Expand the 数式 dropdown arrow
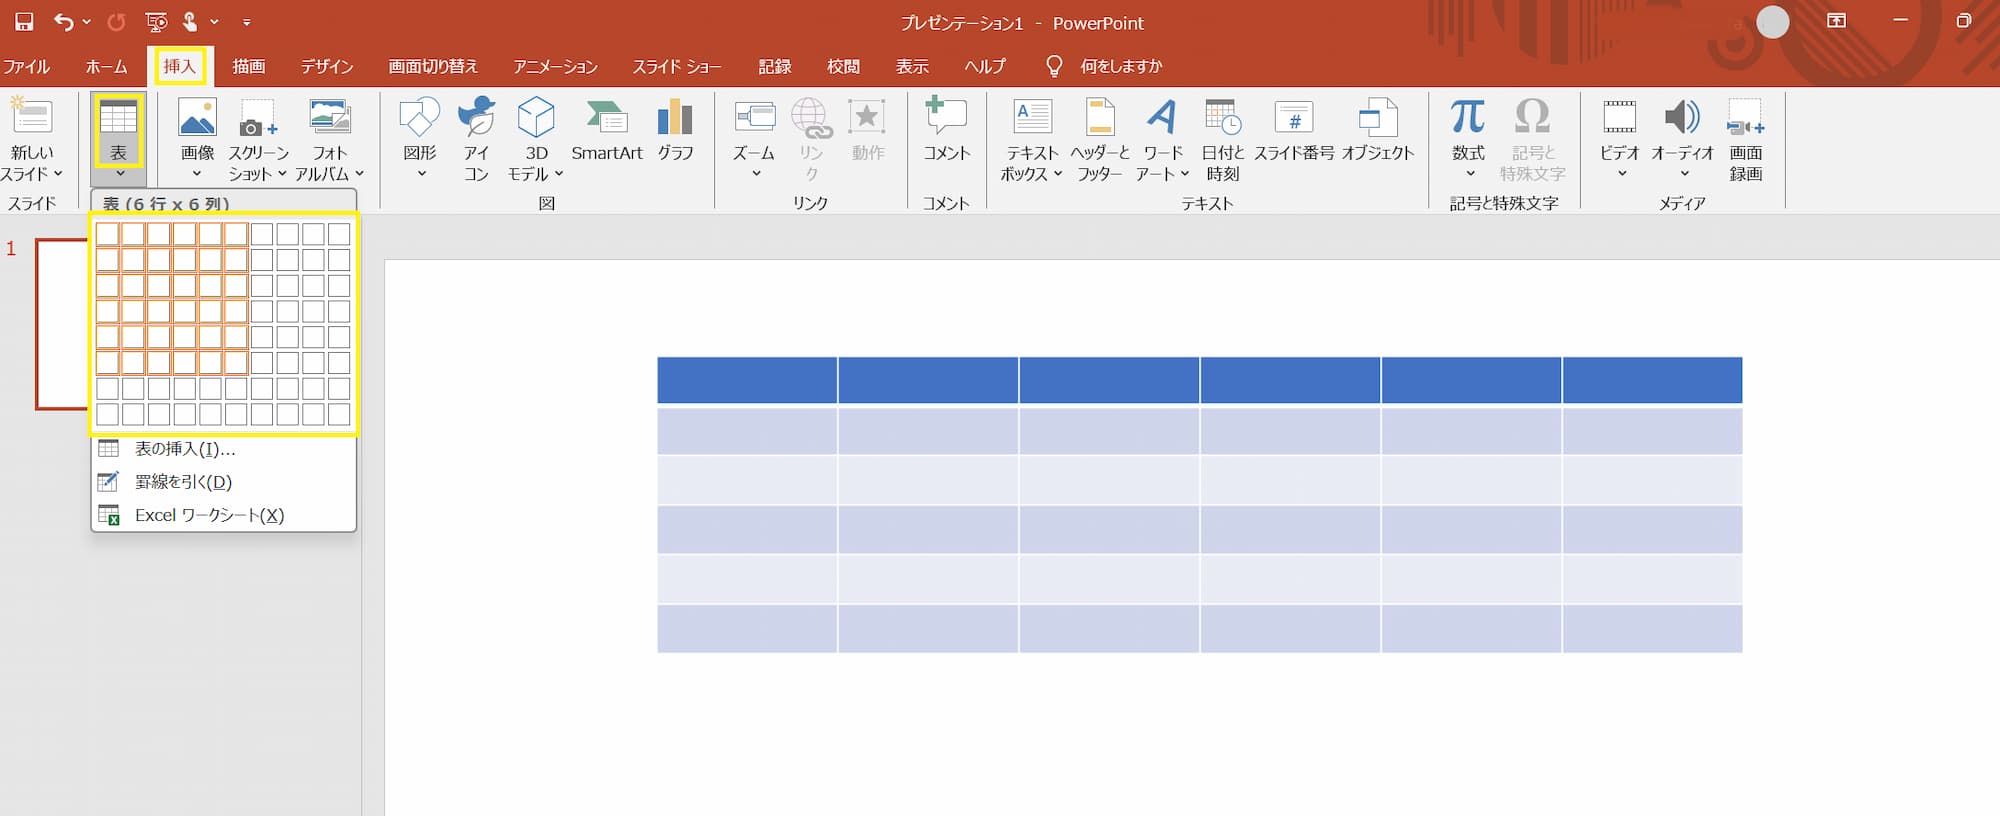 click(x=1470, y=174)
